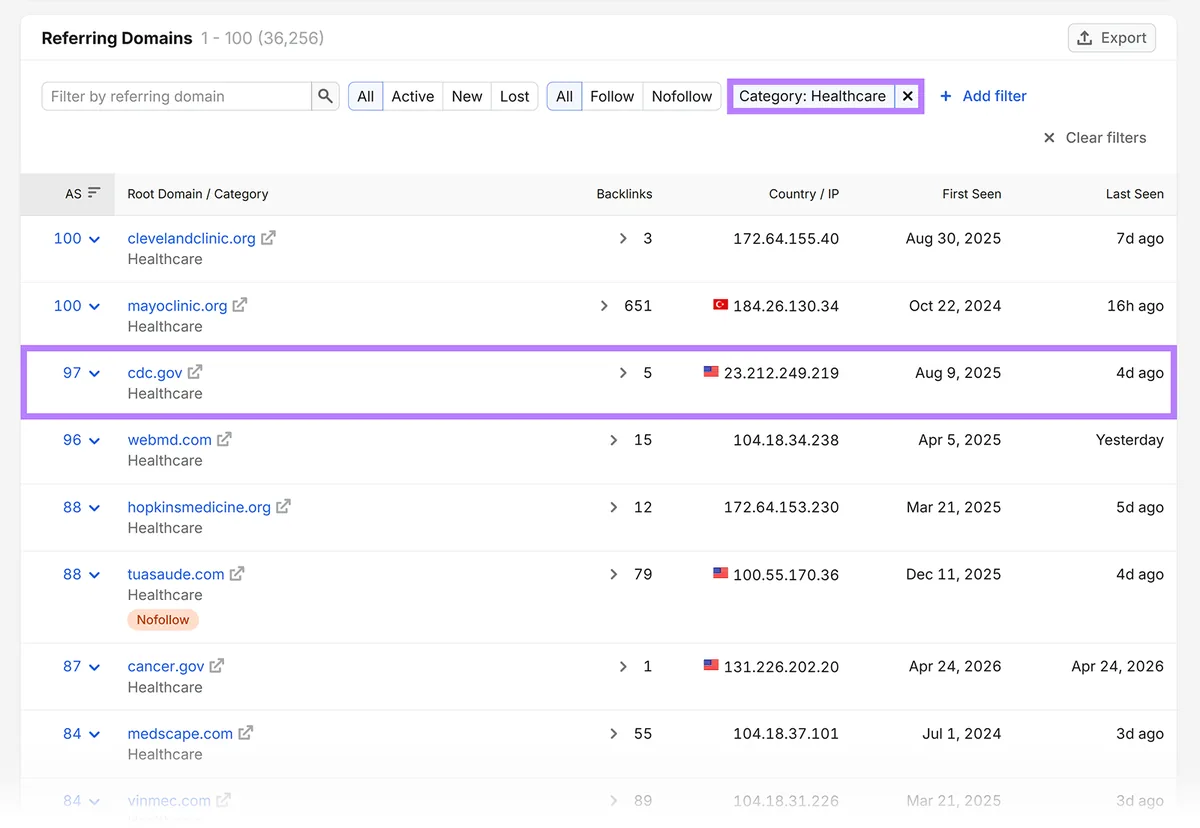Click Add filter
The image size is (1200, 828).
983,96
